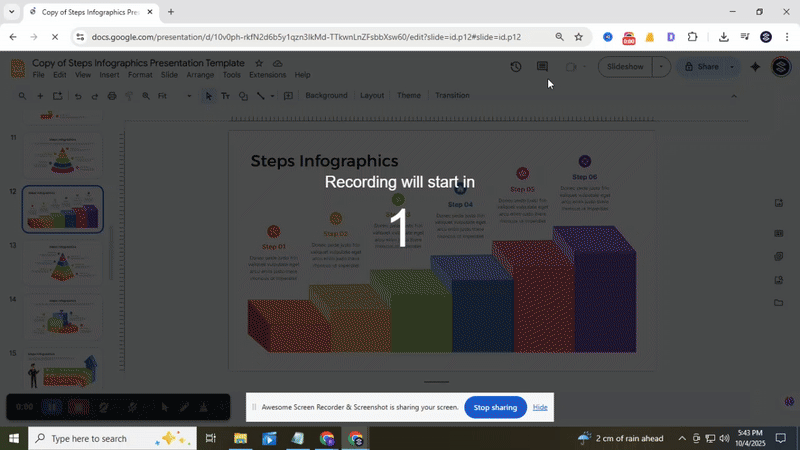Click the Undo arrow in toolbar

point(79,96)
